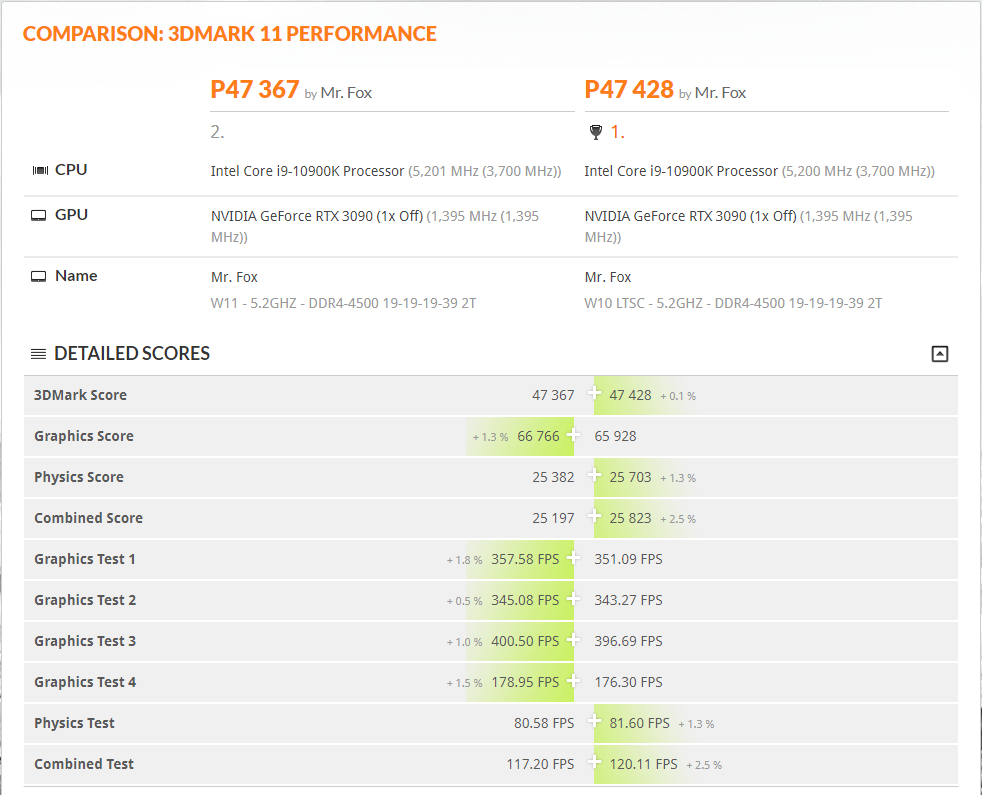Image resolution: width=982 pixels, height=795 pixels.
Task: Click the plus marker on Graphics Test 4 row
Action: [x=573, y=680]
